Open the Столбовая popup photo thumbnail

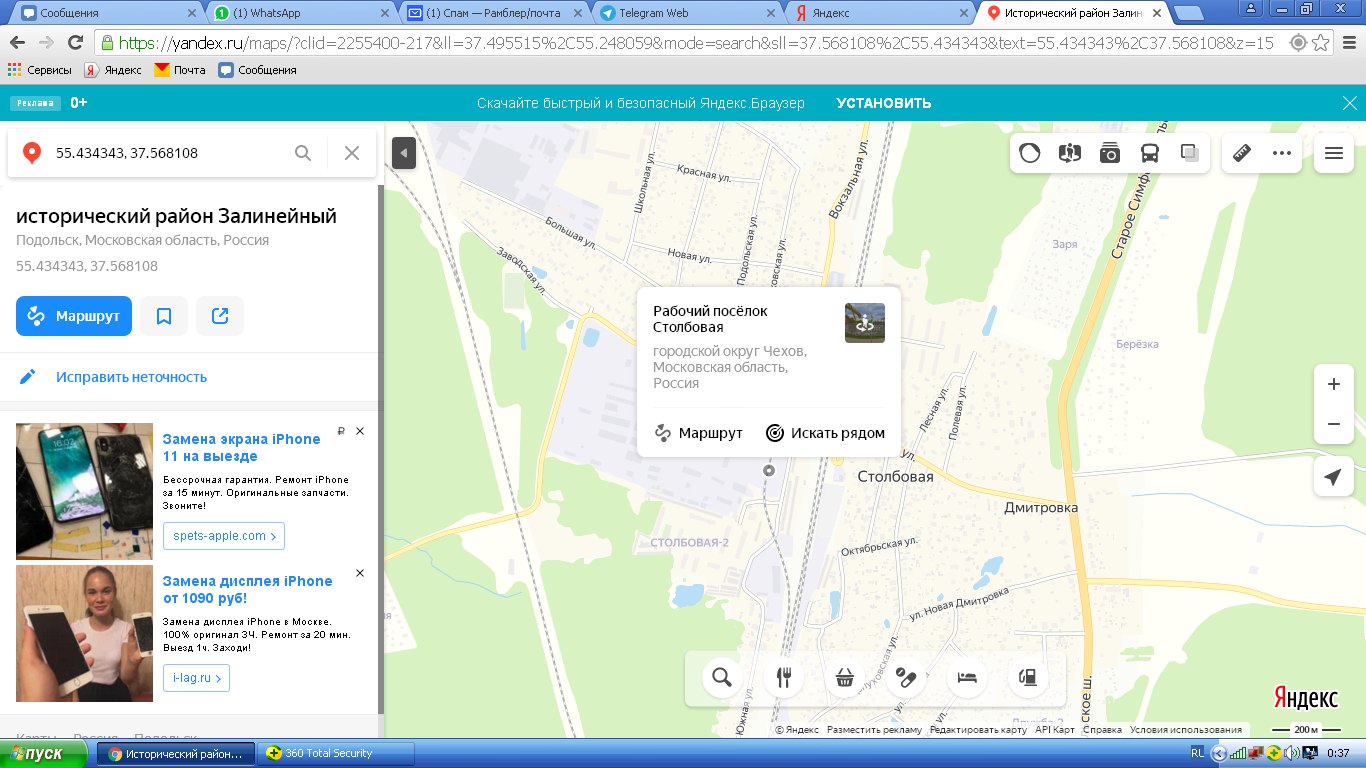(865, 323)
